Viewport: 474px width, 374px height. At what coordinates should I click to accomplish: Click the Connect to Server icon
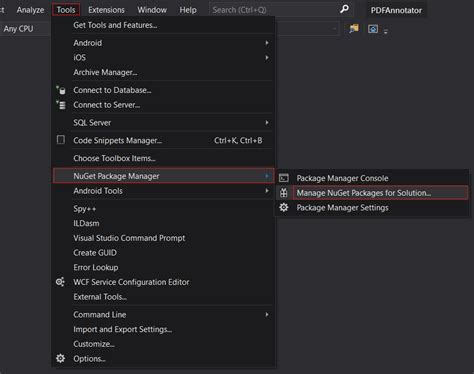(61, 105)
